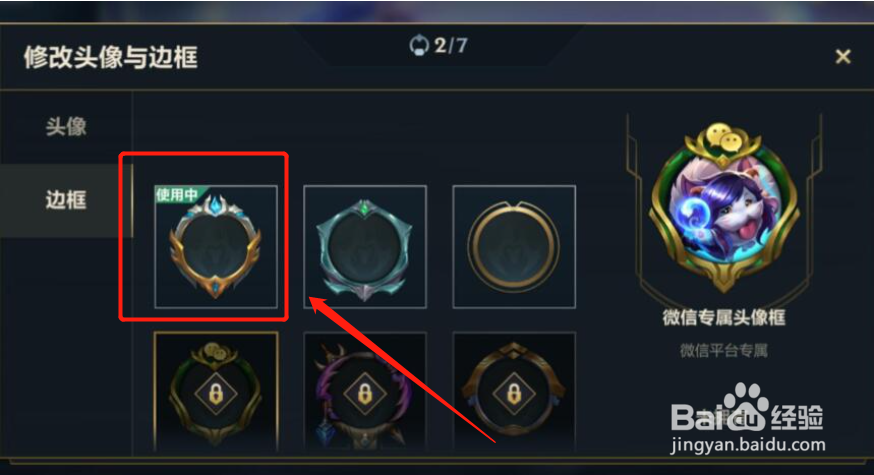This screenshot has width=874, height=475.
Task: Click the padlock icon on the bronze frame
Action: (514, 394)
